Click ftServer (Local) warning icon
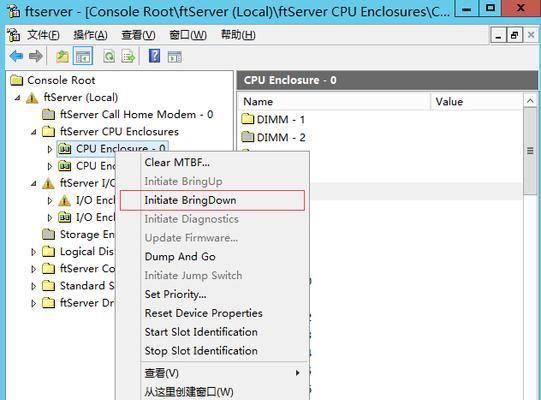Image resolution: width=541 pixels, height=400 pixels. point(32,98)
